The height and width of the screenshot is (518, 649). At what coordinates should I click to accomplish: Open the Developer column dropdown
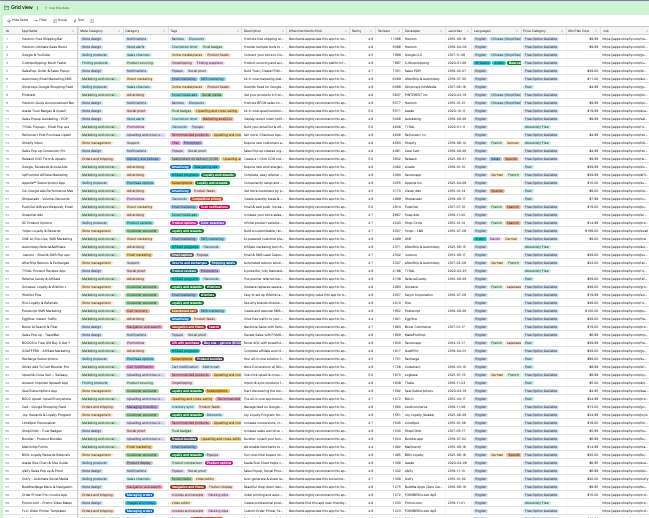click(441, 31)
